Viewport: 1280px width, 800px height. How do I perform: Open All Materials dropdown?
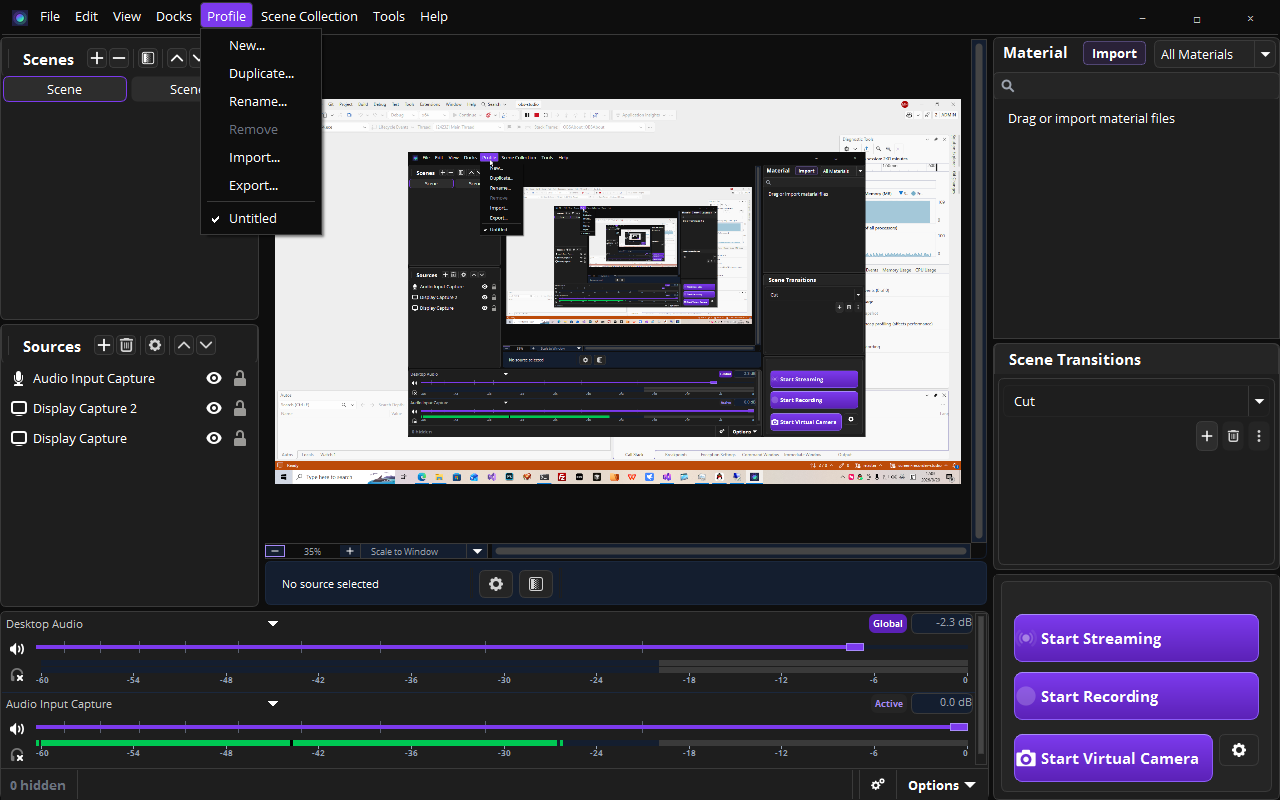coord(1215,54)
